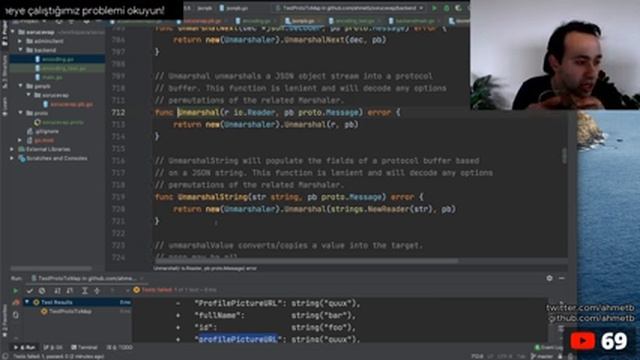Screen dimensions: 640x360
Task: Expand Scratches and Consoles
Action: coord(12,158)
